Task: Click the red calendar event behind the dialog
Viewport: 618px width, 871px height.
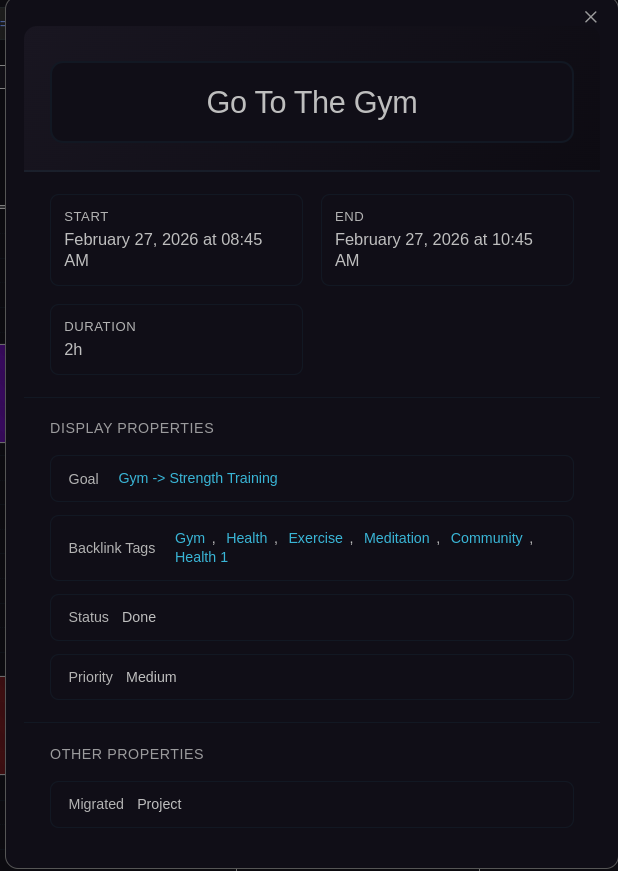Action: tap(2, 725)
